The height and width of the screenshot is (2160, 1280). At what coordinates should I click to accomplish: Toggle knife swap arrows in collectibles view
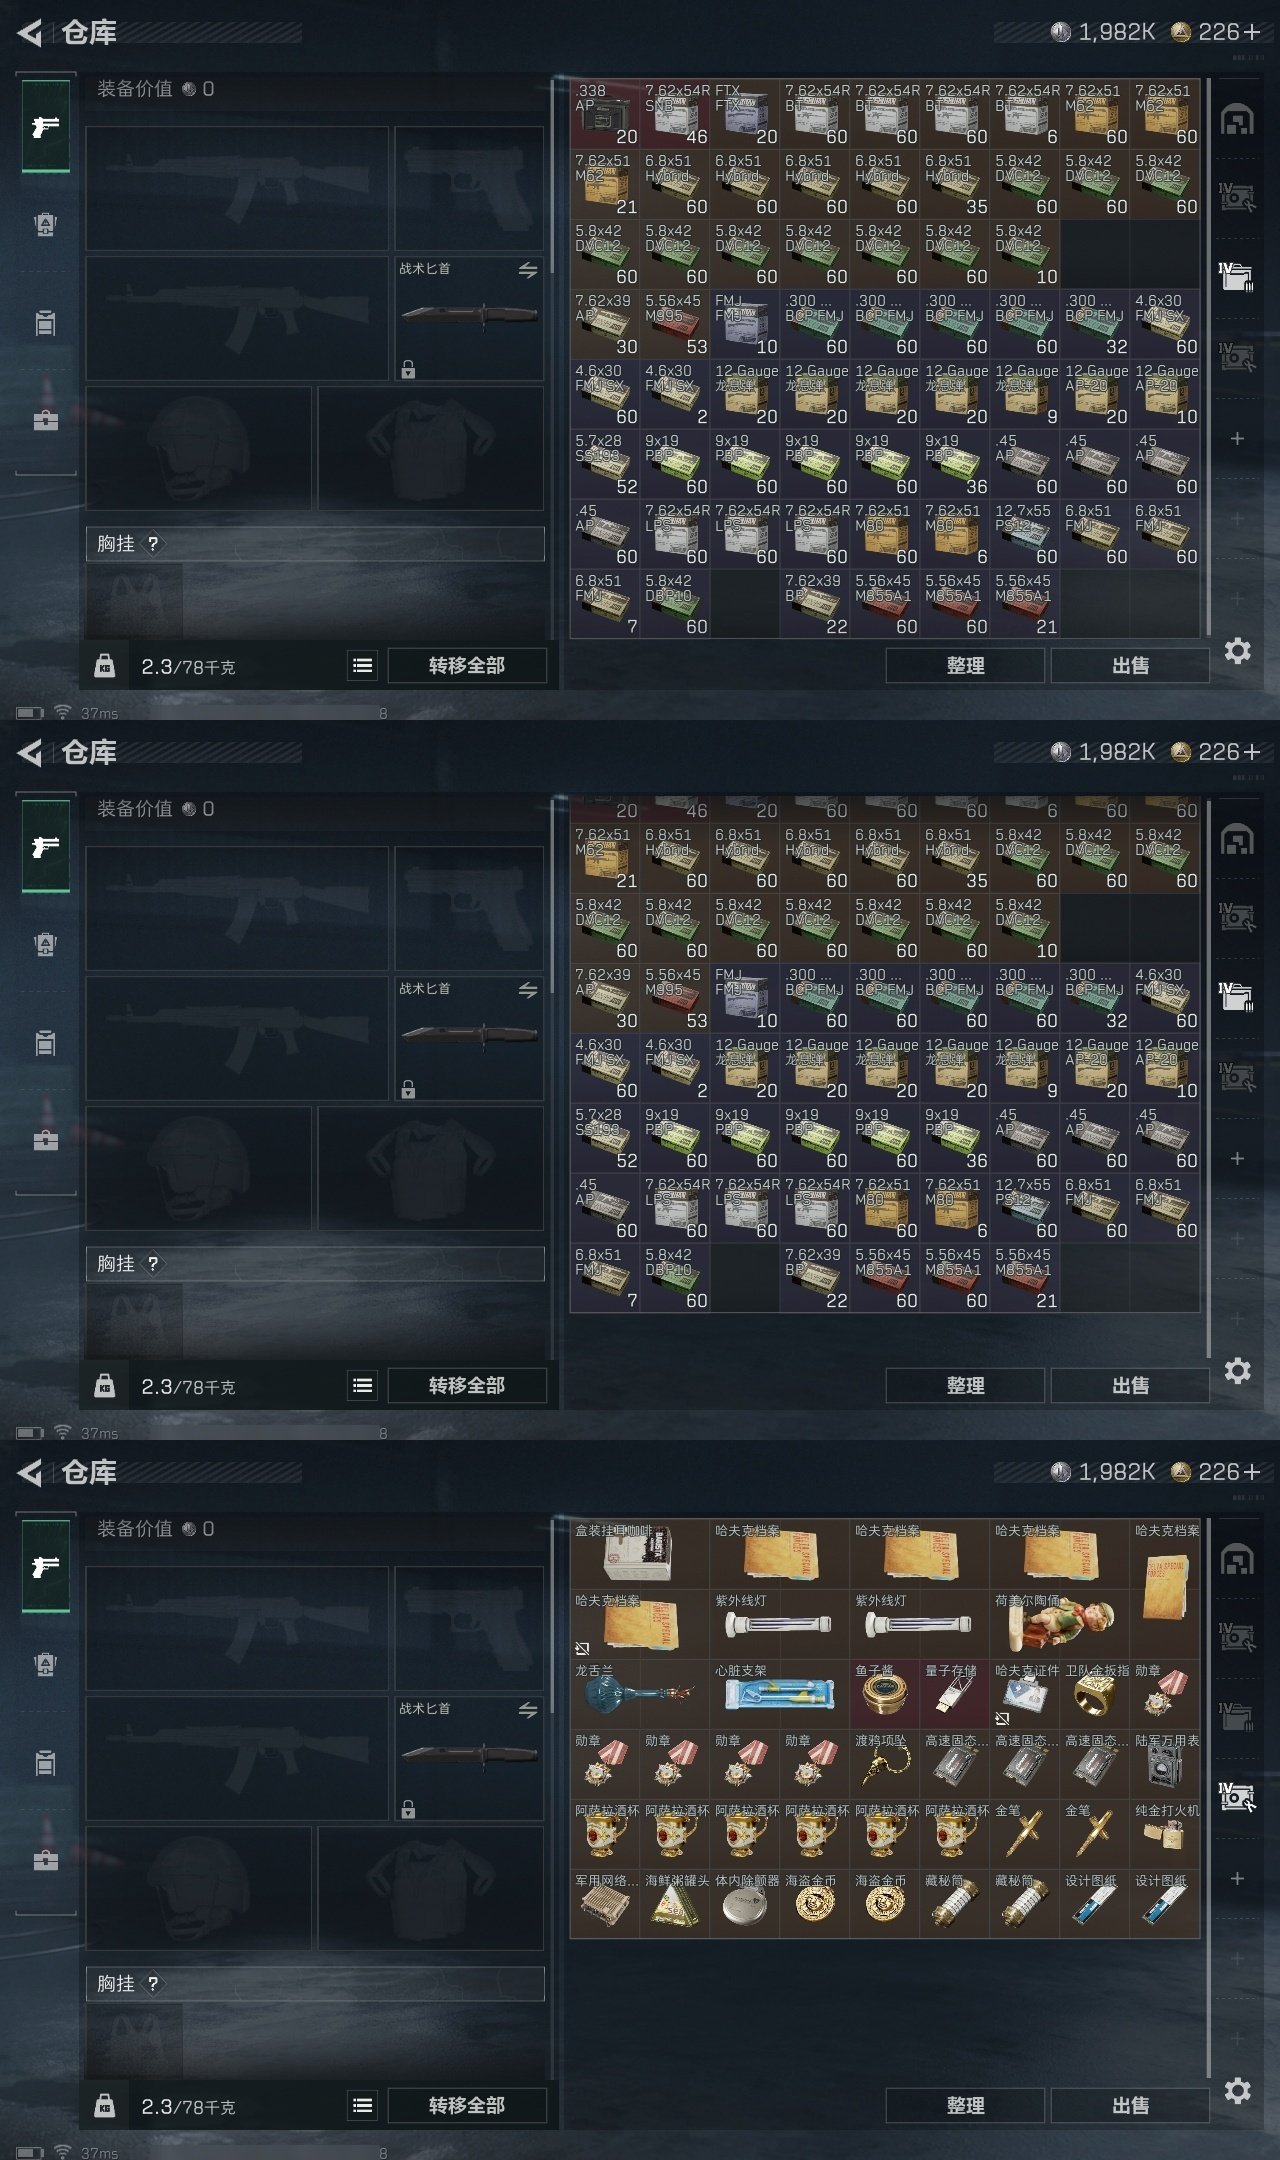pos(528,1710)
